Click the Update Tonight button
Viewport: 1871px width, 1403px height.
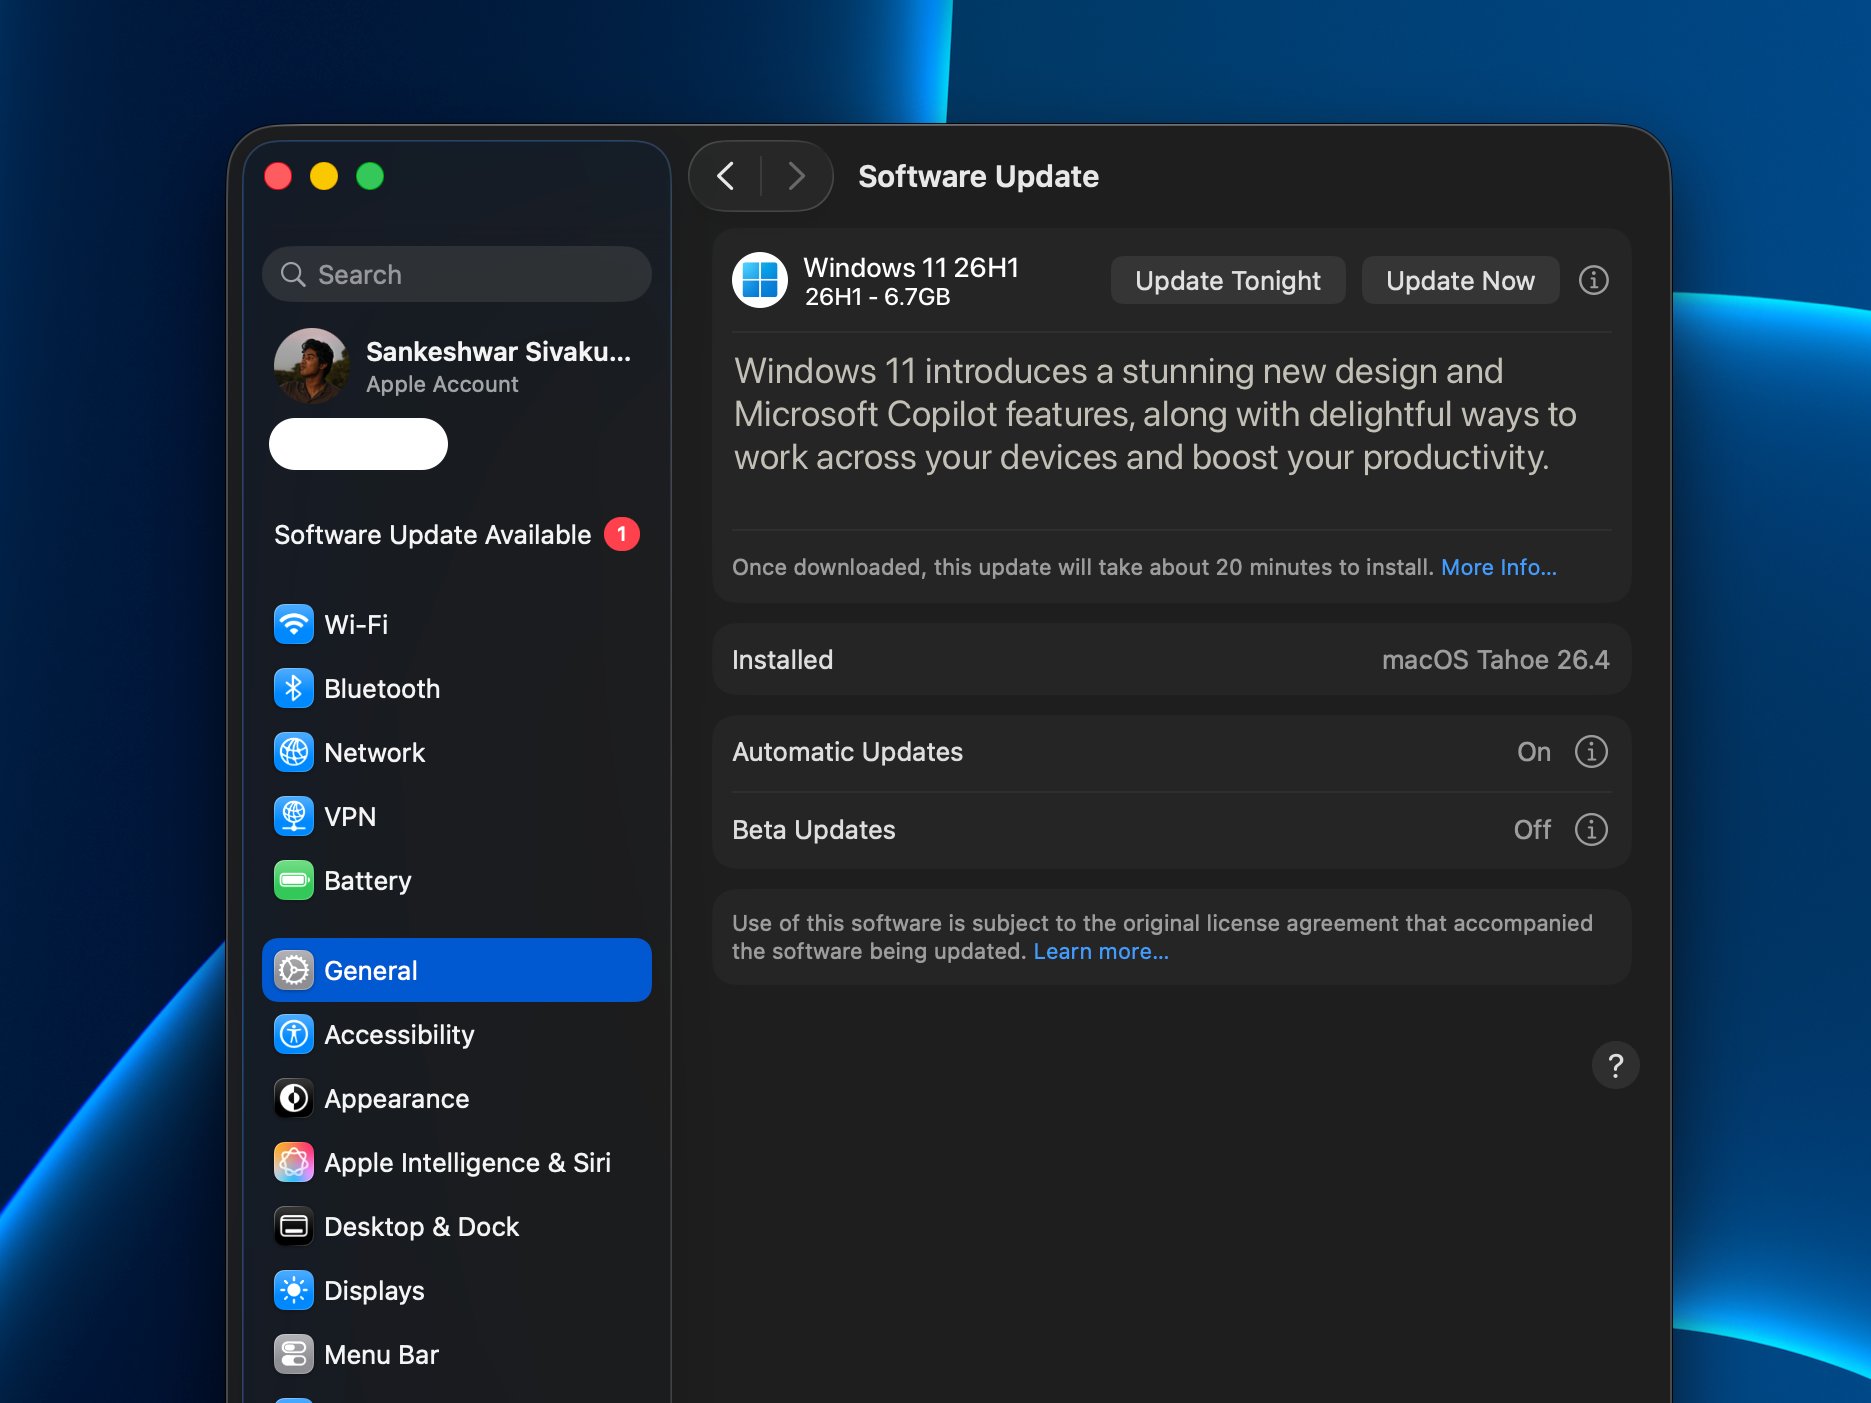point(1227,280)
